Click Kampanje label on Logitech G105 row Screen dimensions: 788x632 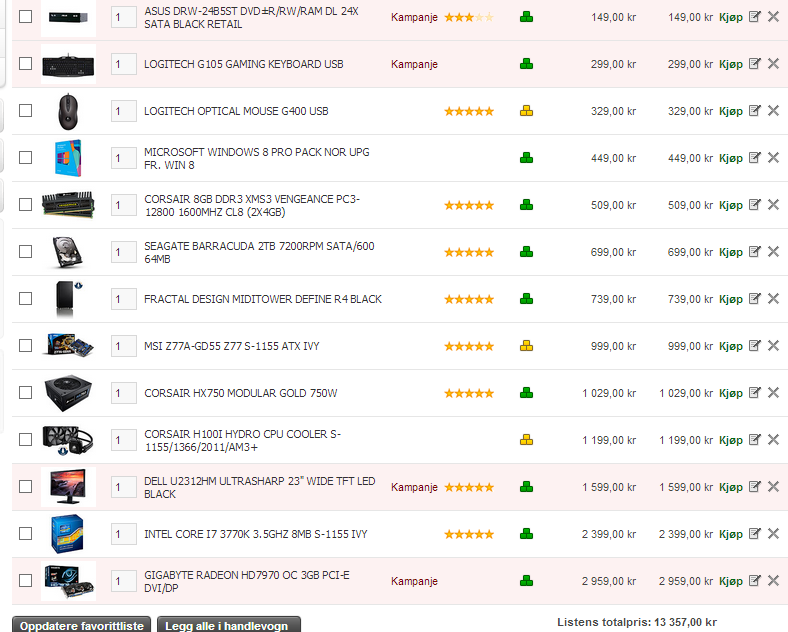(x=414, y=64)
